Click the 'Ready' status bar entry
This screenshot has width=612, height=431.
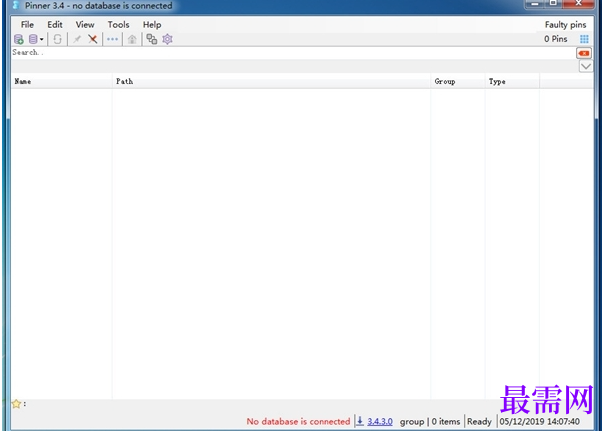tap(479, 422)
